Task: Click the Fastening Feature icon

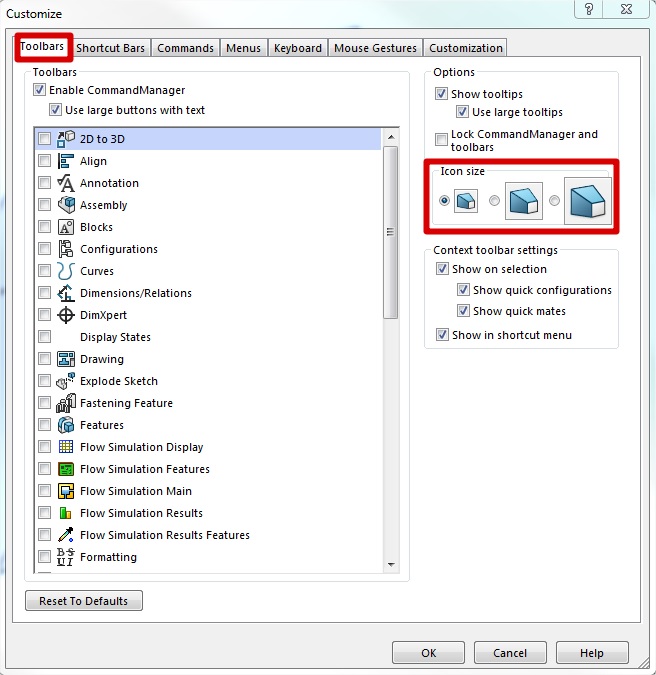Action: tap(66, 403)
